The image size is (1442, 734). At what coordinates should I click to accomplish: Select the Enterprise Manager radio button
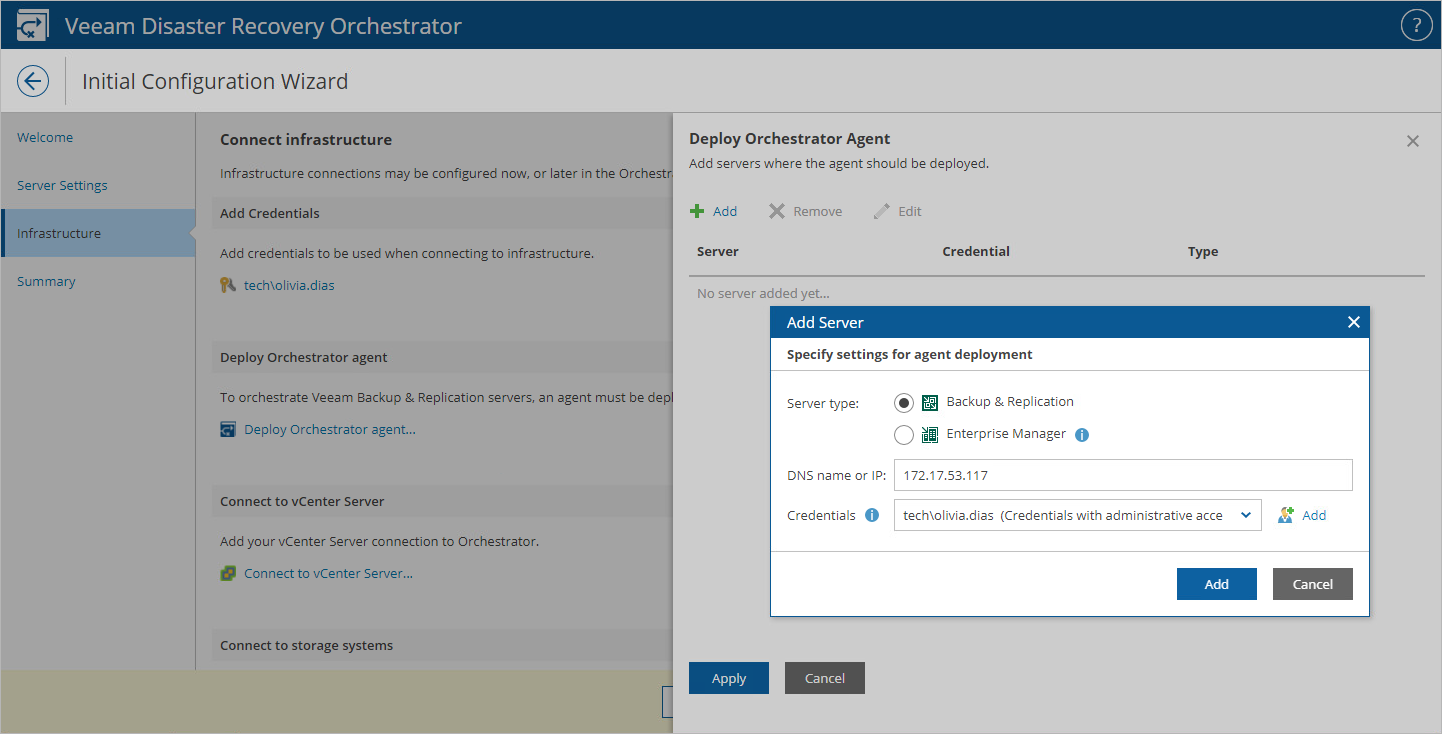pos(904,435)
